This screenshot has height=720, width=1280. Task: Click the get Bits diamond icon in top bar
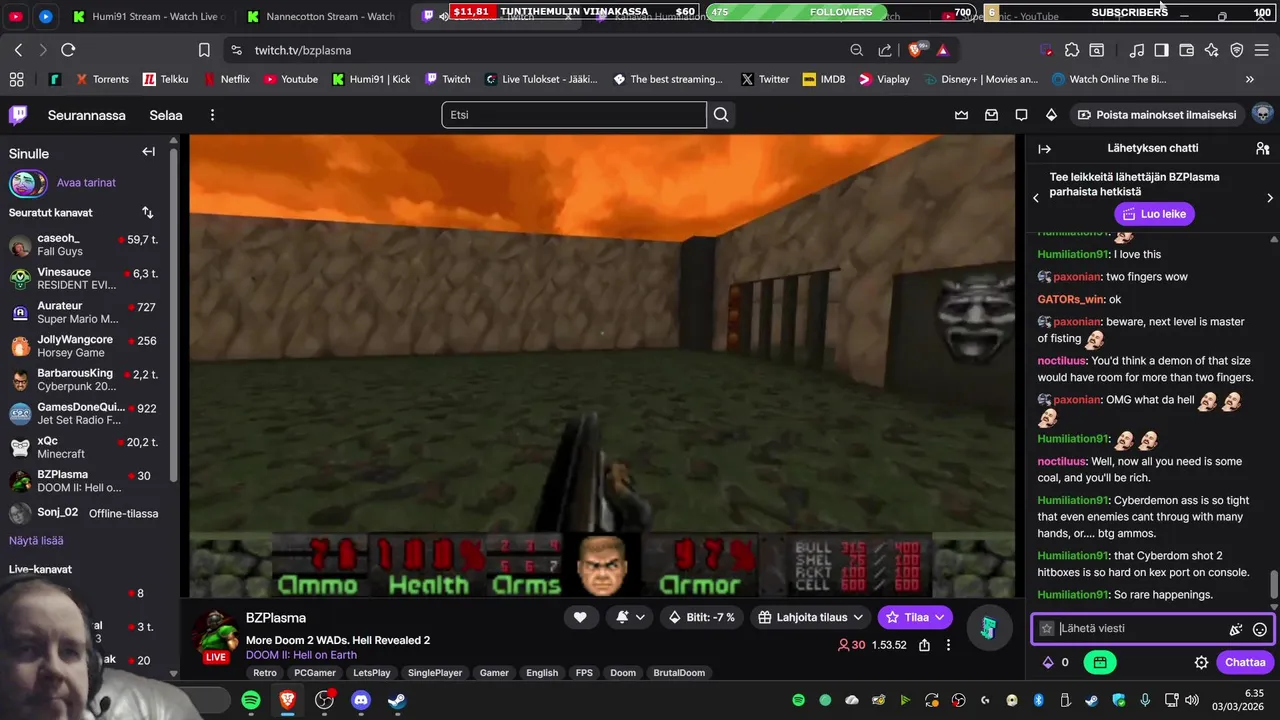pos(1051,115)
